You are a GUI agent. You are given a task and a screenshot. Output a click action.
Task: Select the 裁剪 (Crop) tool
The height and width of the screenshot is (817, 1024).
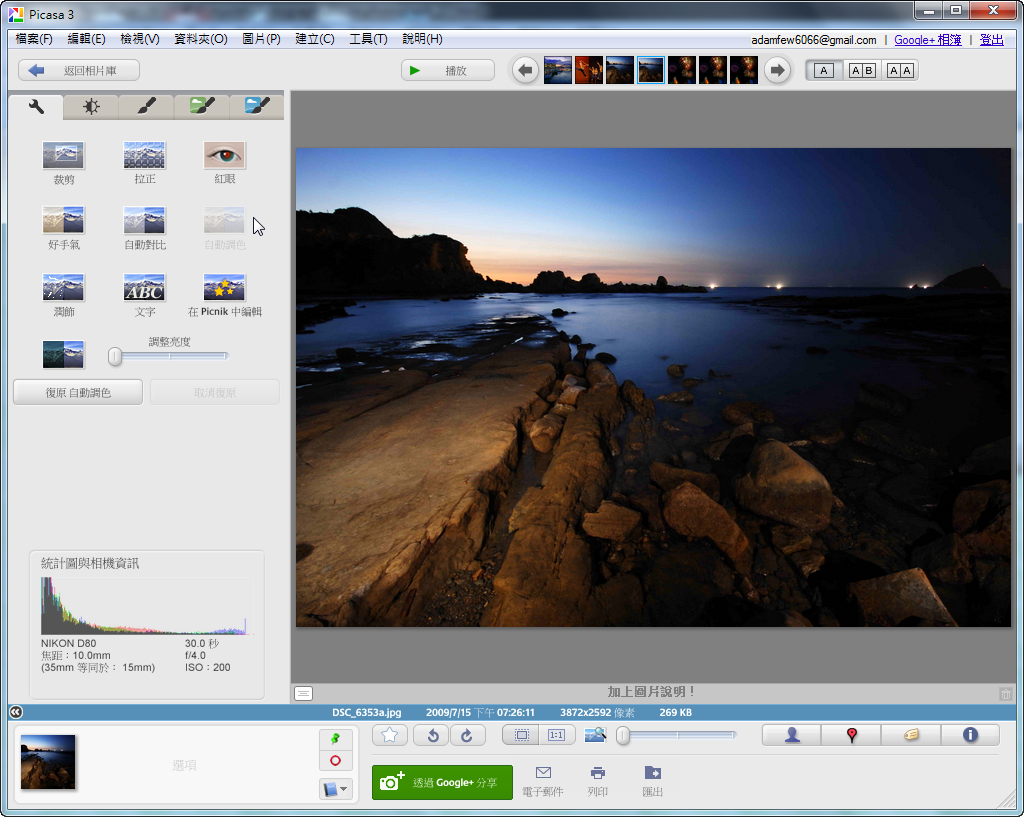(64, 156)
